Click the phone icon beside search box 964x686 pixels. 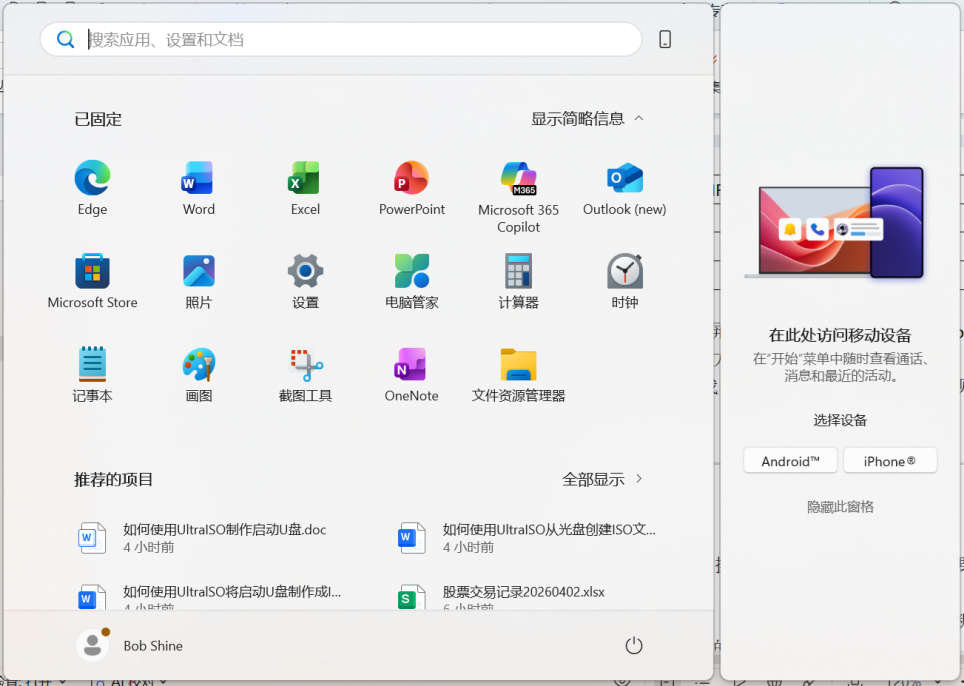(665, 39)
